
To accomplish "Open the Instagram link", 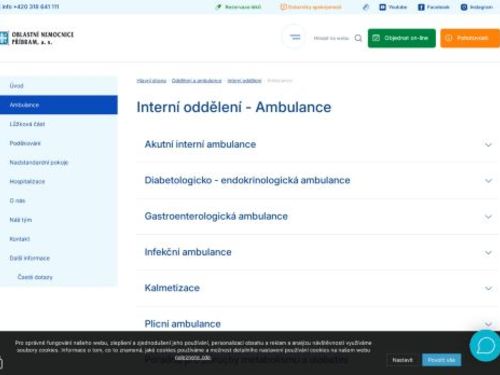I will click(477, 7).
